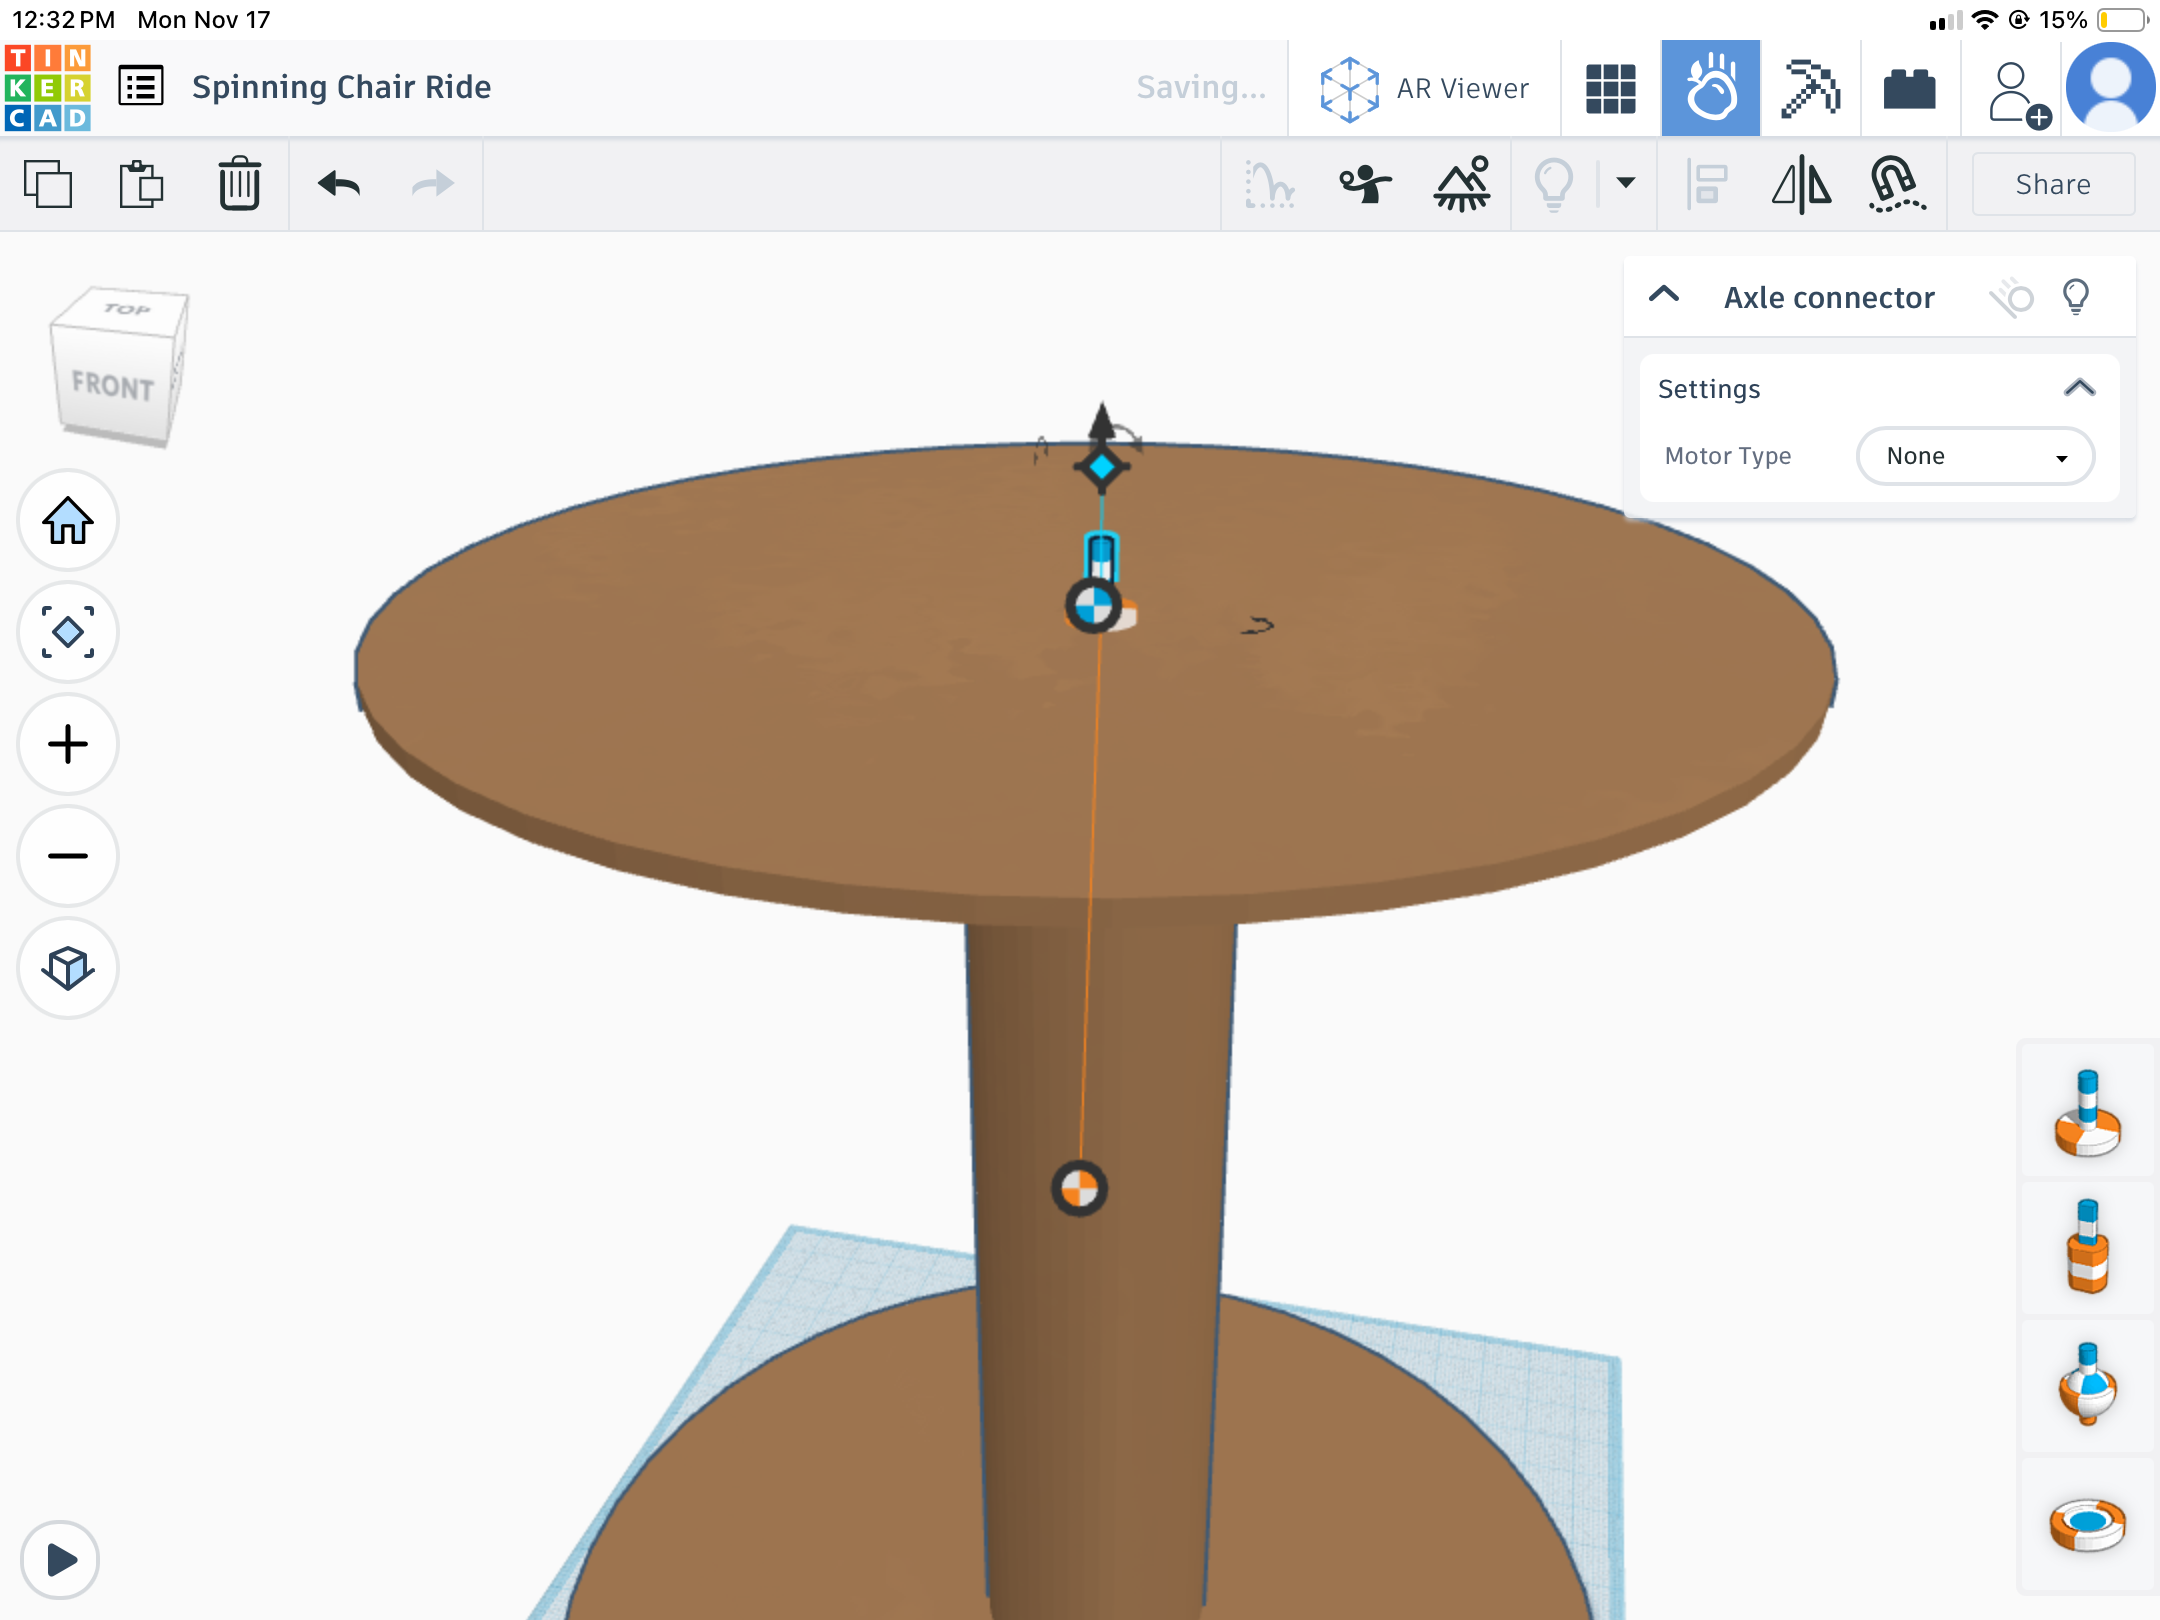Zoom out with the minus button
This screenshot has width=2160, height=1620.
[68, 856]
